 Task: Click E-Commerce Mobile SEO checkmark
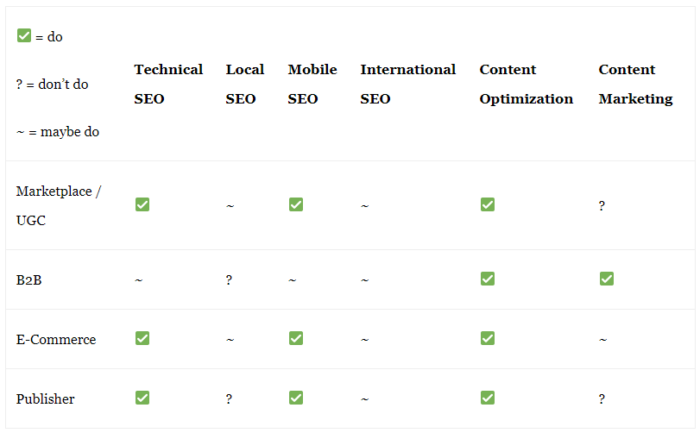pos(296,338)
